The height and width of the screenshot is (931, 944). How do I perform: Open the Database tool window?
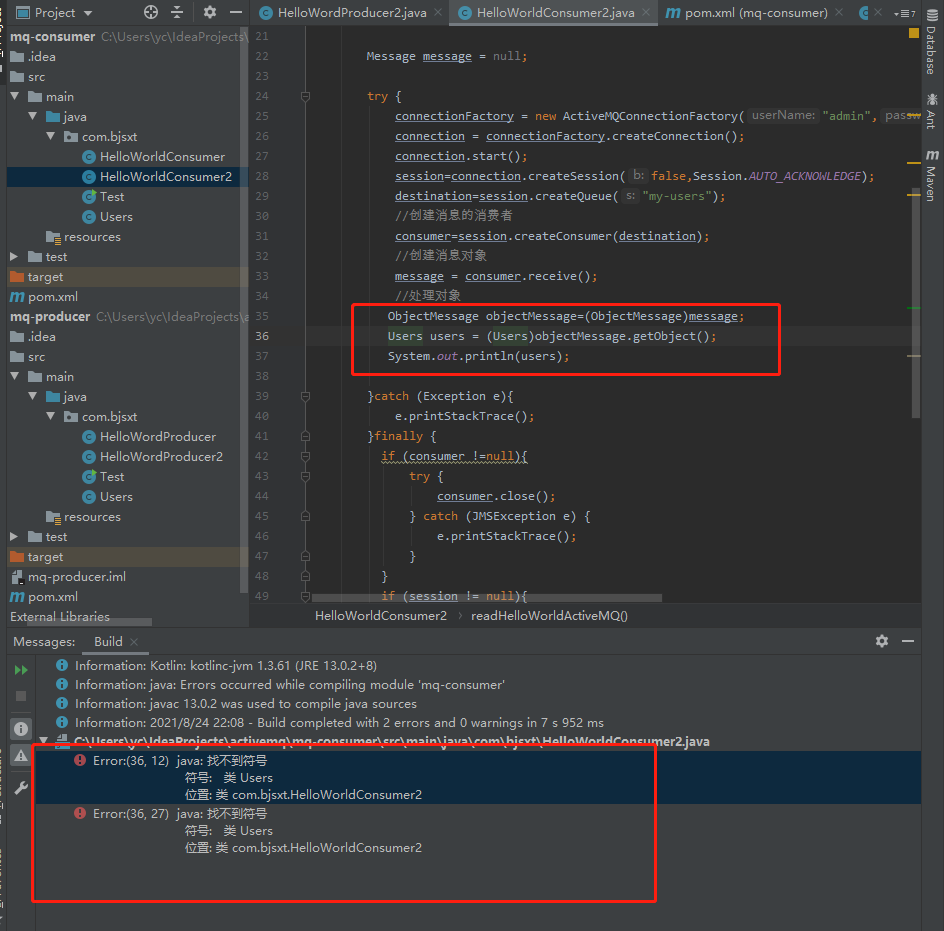931,43
